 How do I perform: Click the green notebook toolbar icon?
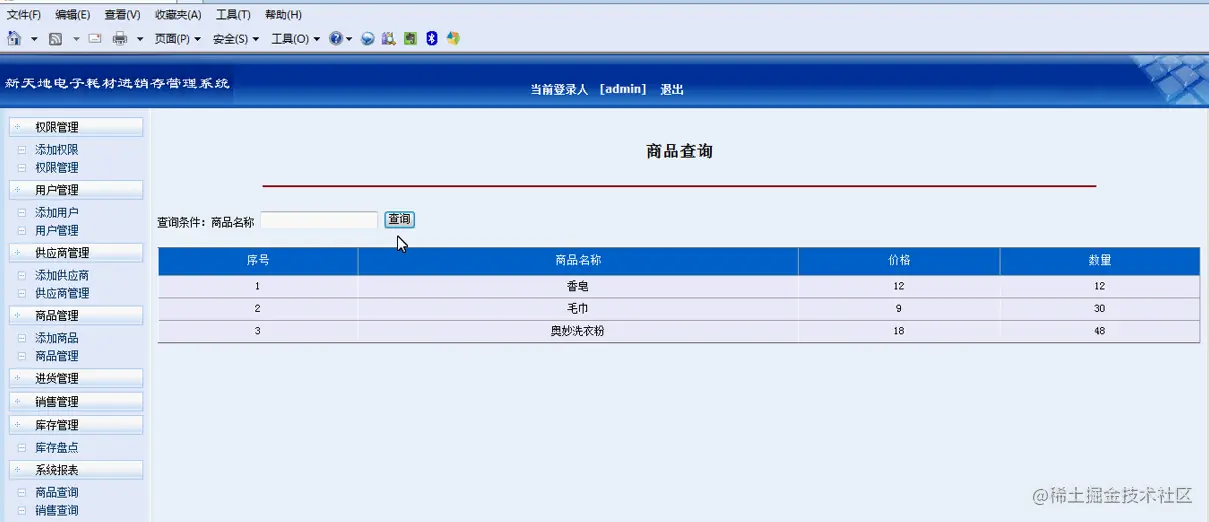(410, 39)
